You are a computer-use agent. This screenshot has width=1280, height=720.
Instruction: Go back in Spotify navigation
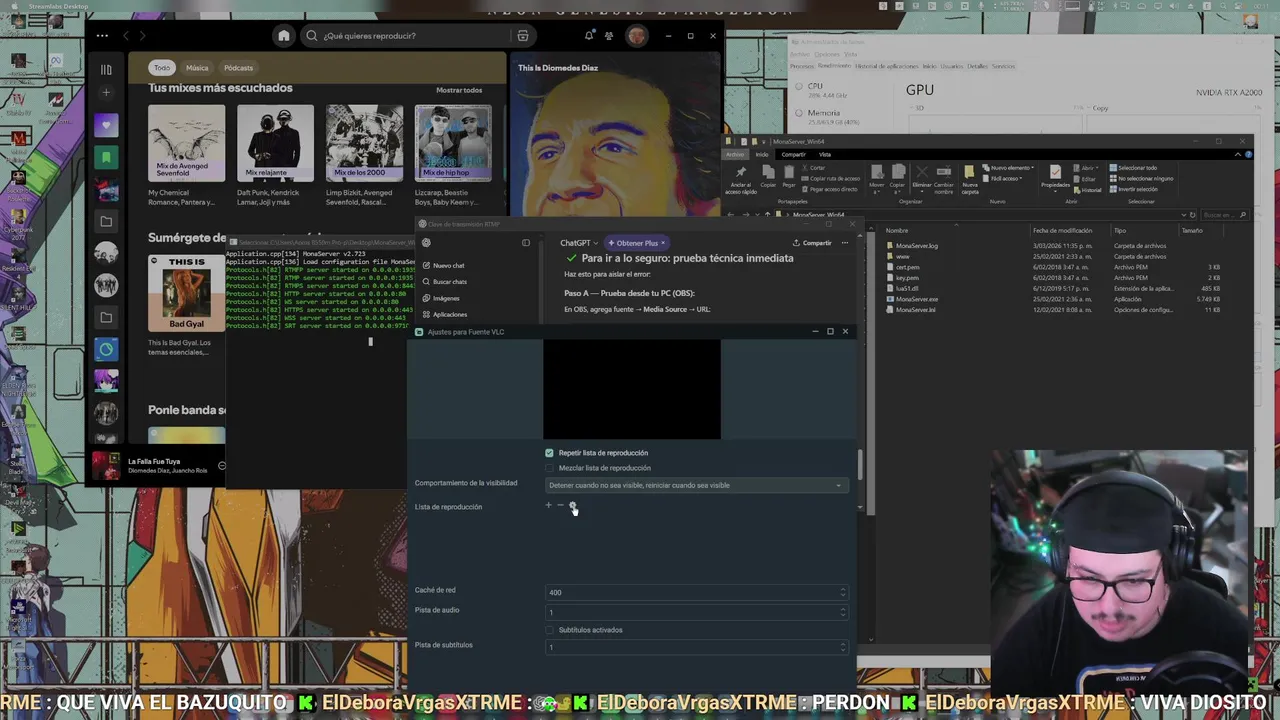point(126,36)
